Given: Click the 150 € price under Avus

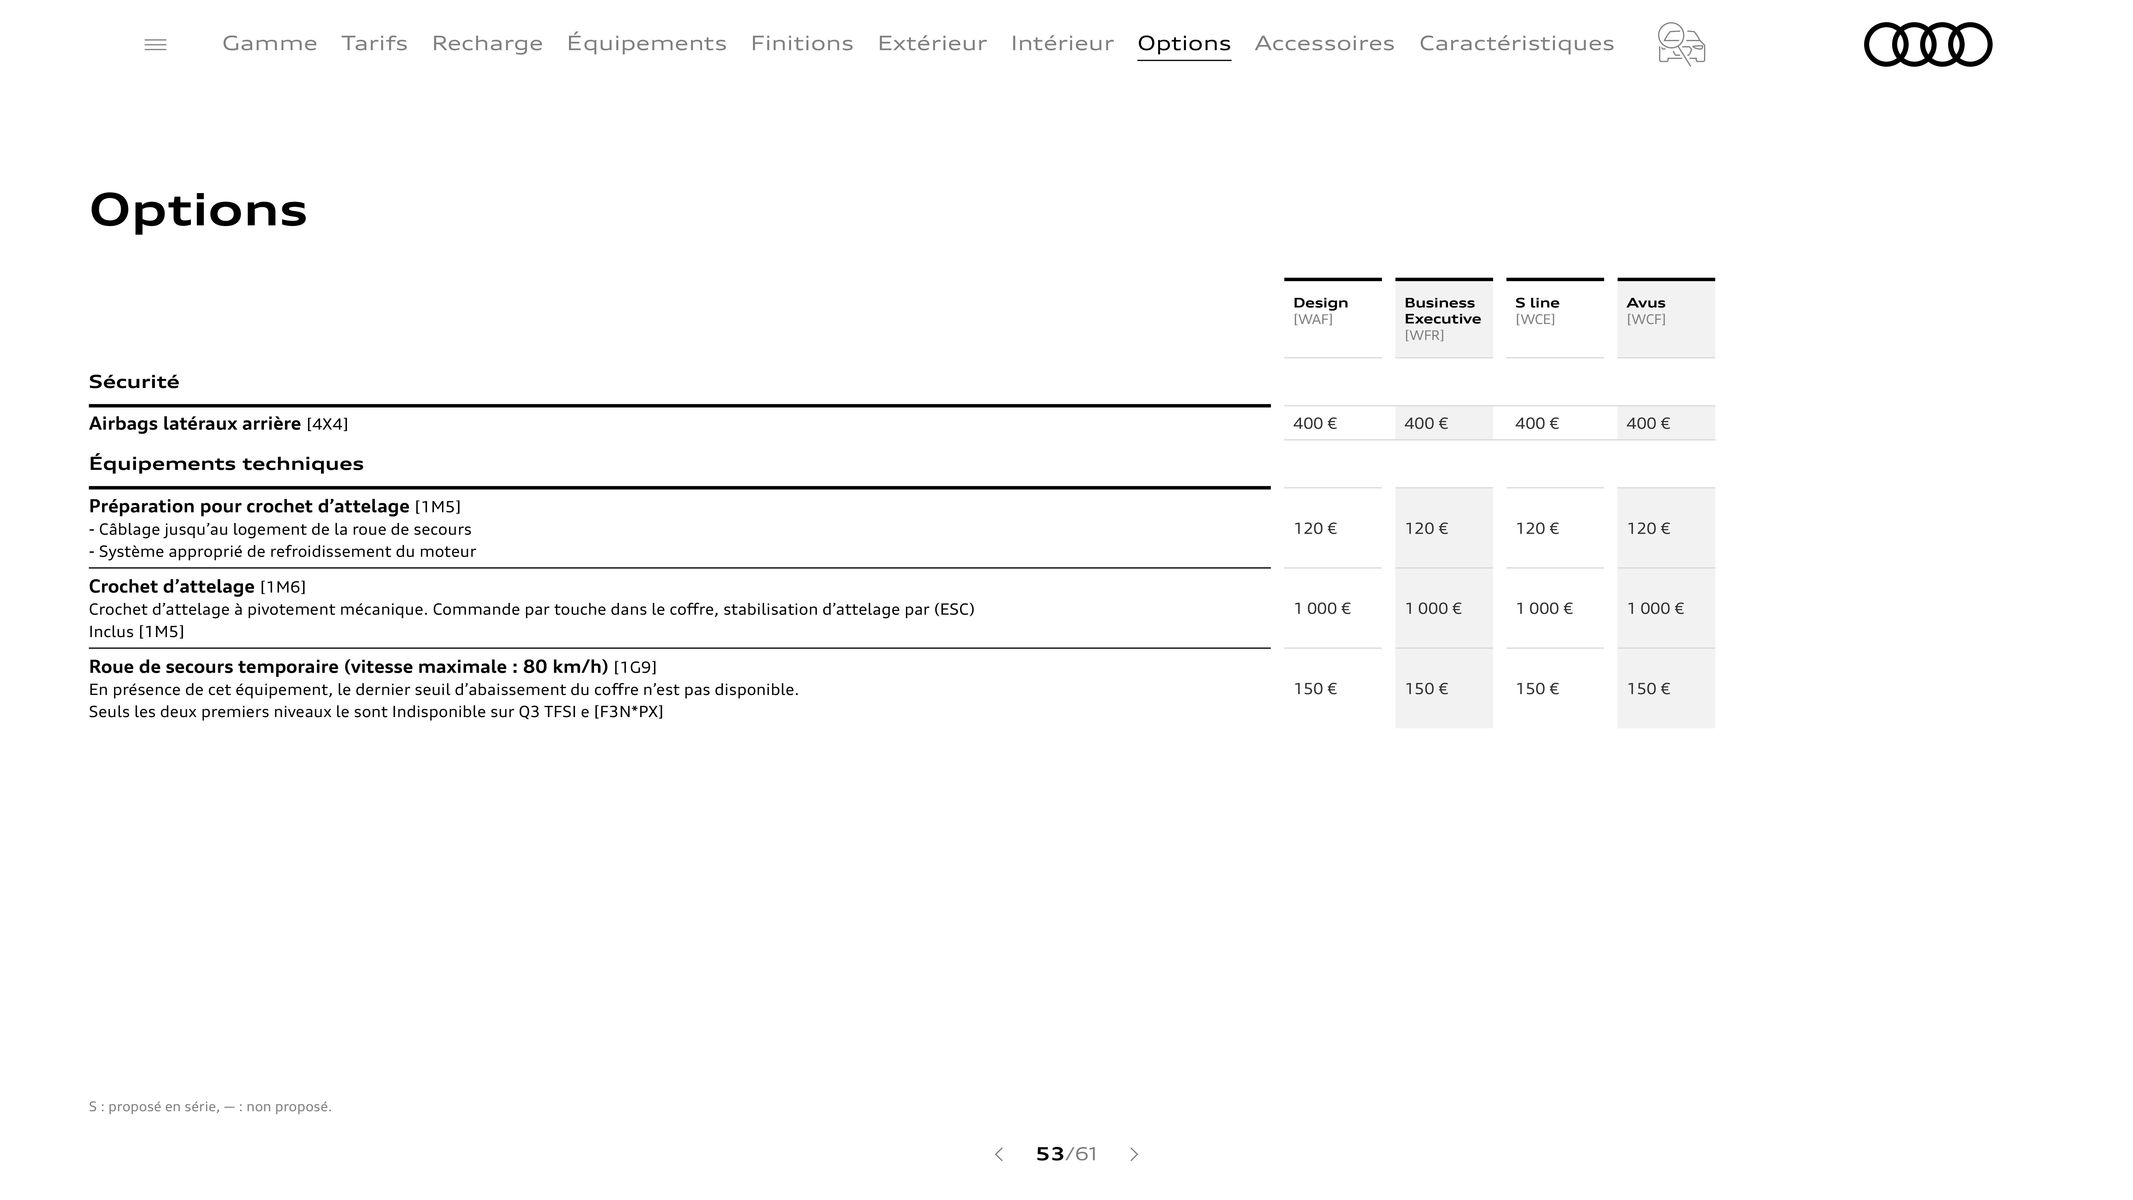Looking at the screenshot, I should (x=1648, y=688).
